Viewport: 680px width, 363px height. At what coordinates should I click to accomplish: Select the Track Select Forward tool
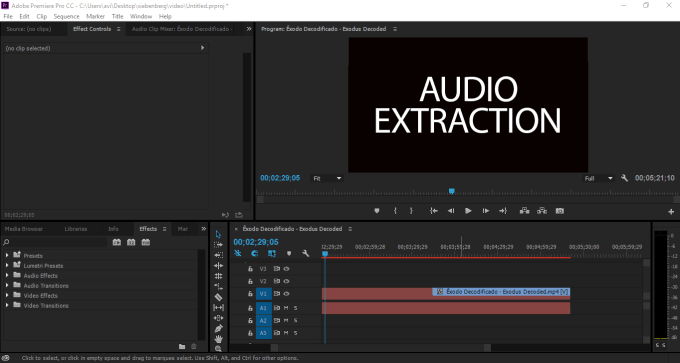point(218,245)
